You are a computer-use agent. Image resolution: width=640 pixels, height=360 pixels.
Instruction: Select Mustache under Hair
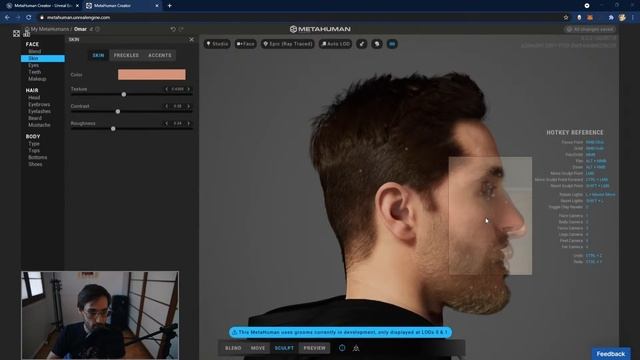click(x=39, y=125)
